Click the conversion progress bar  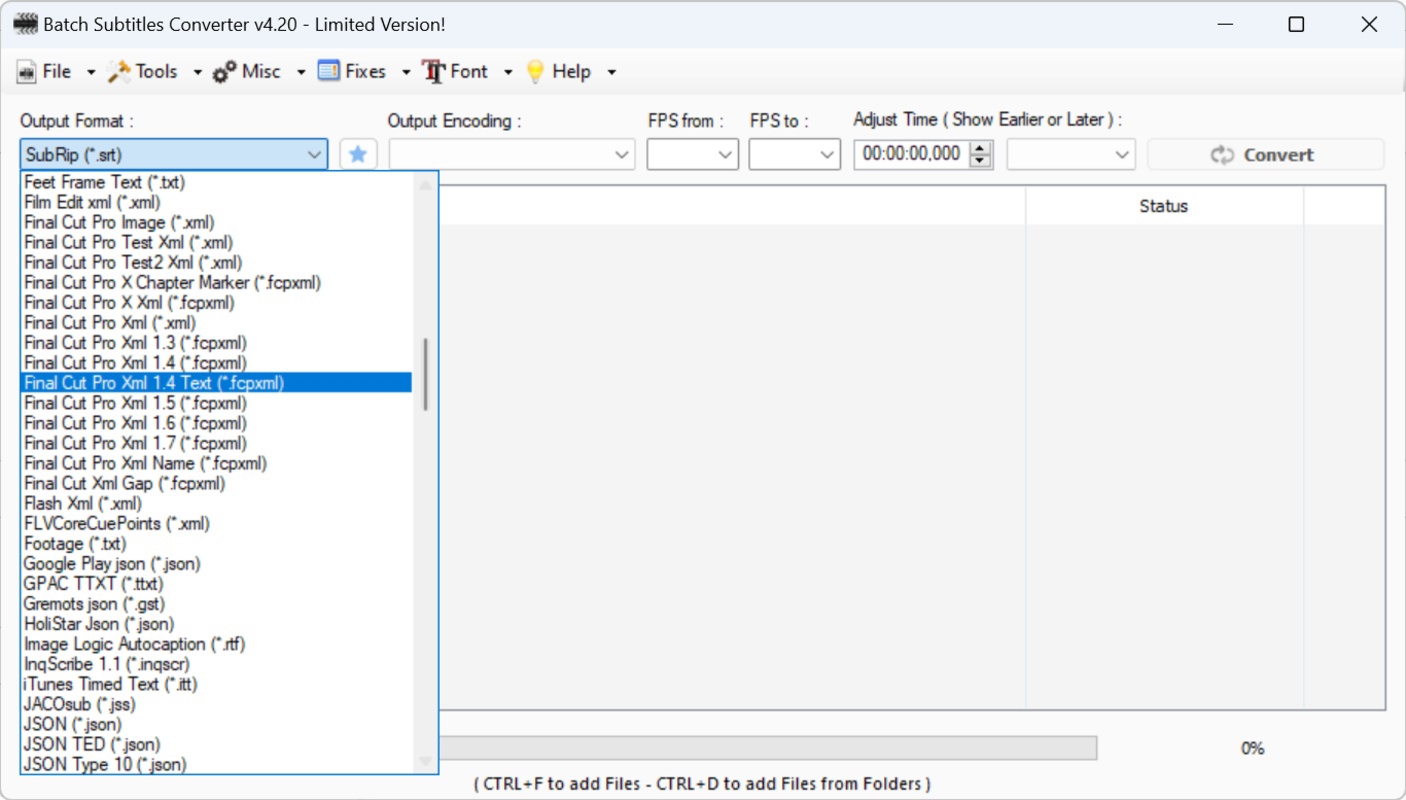pos(768,748)
